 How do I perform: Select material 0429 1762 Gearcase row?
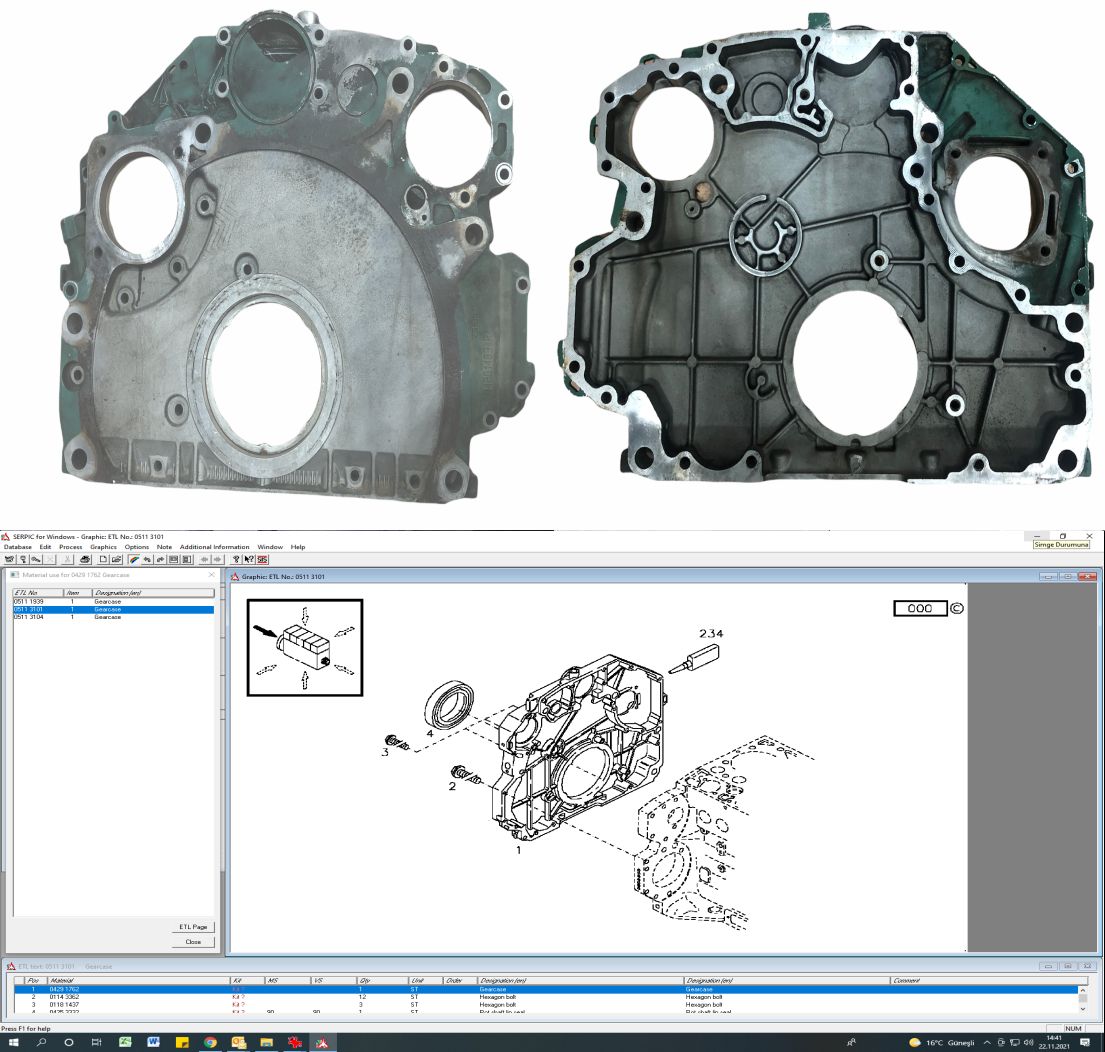[547, 989]
